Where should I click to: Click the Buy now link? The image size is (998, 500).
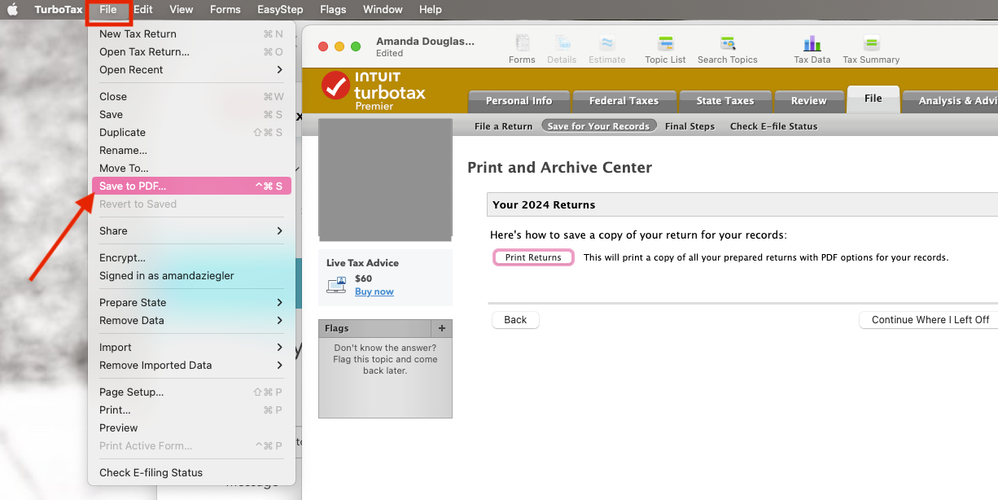click(374, 291)
